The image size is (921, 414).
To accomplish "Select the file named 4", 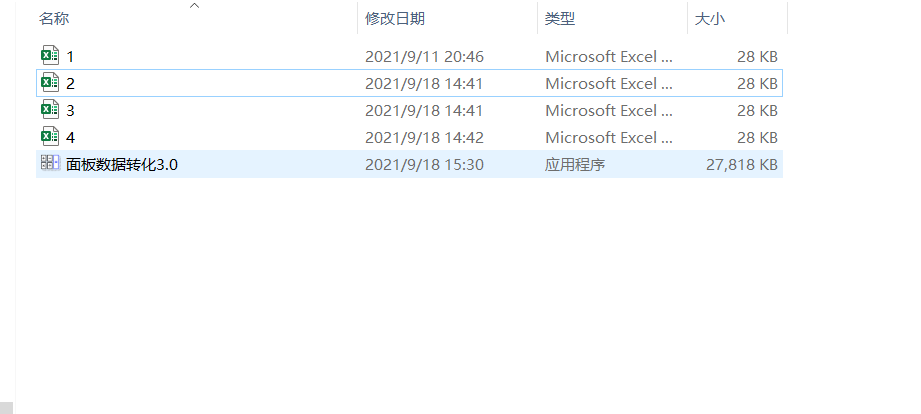I will [70, 138].
